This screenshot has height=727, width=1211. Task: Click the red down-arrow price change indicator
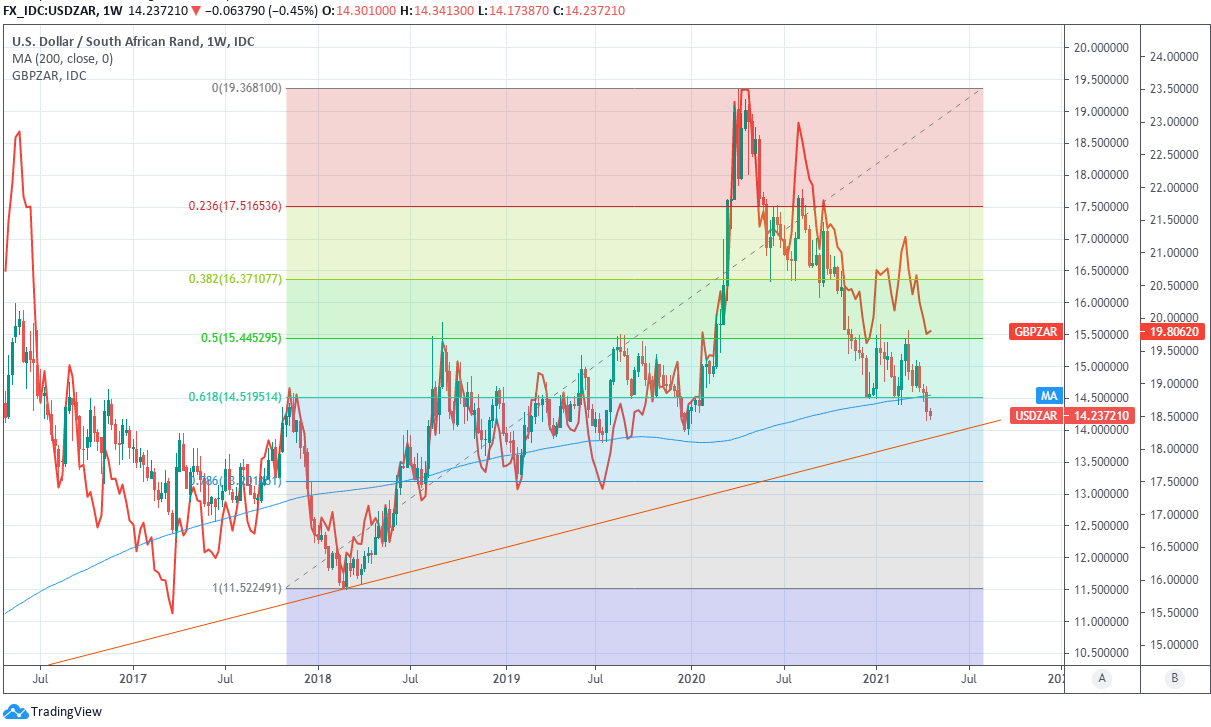click(226, 9)
